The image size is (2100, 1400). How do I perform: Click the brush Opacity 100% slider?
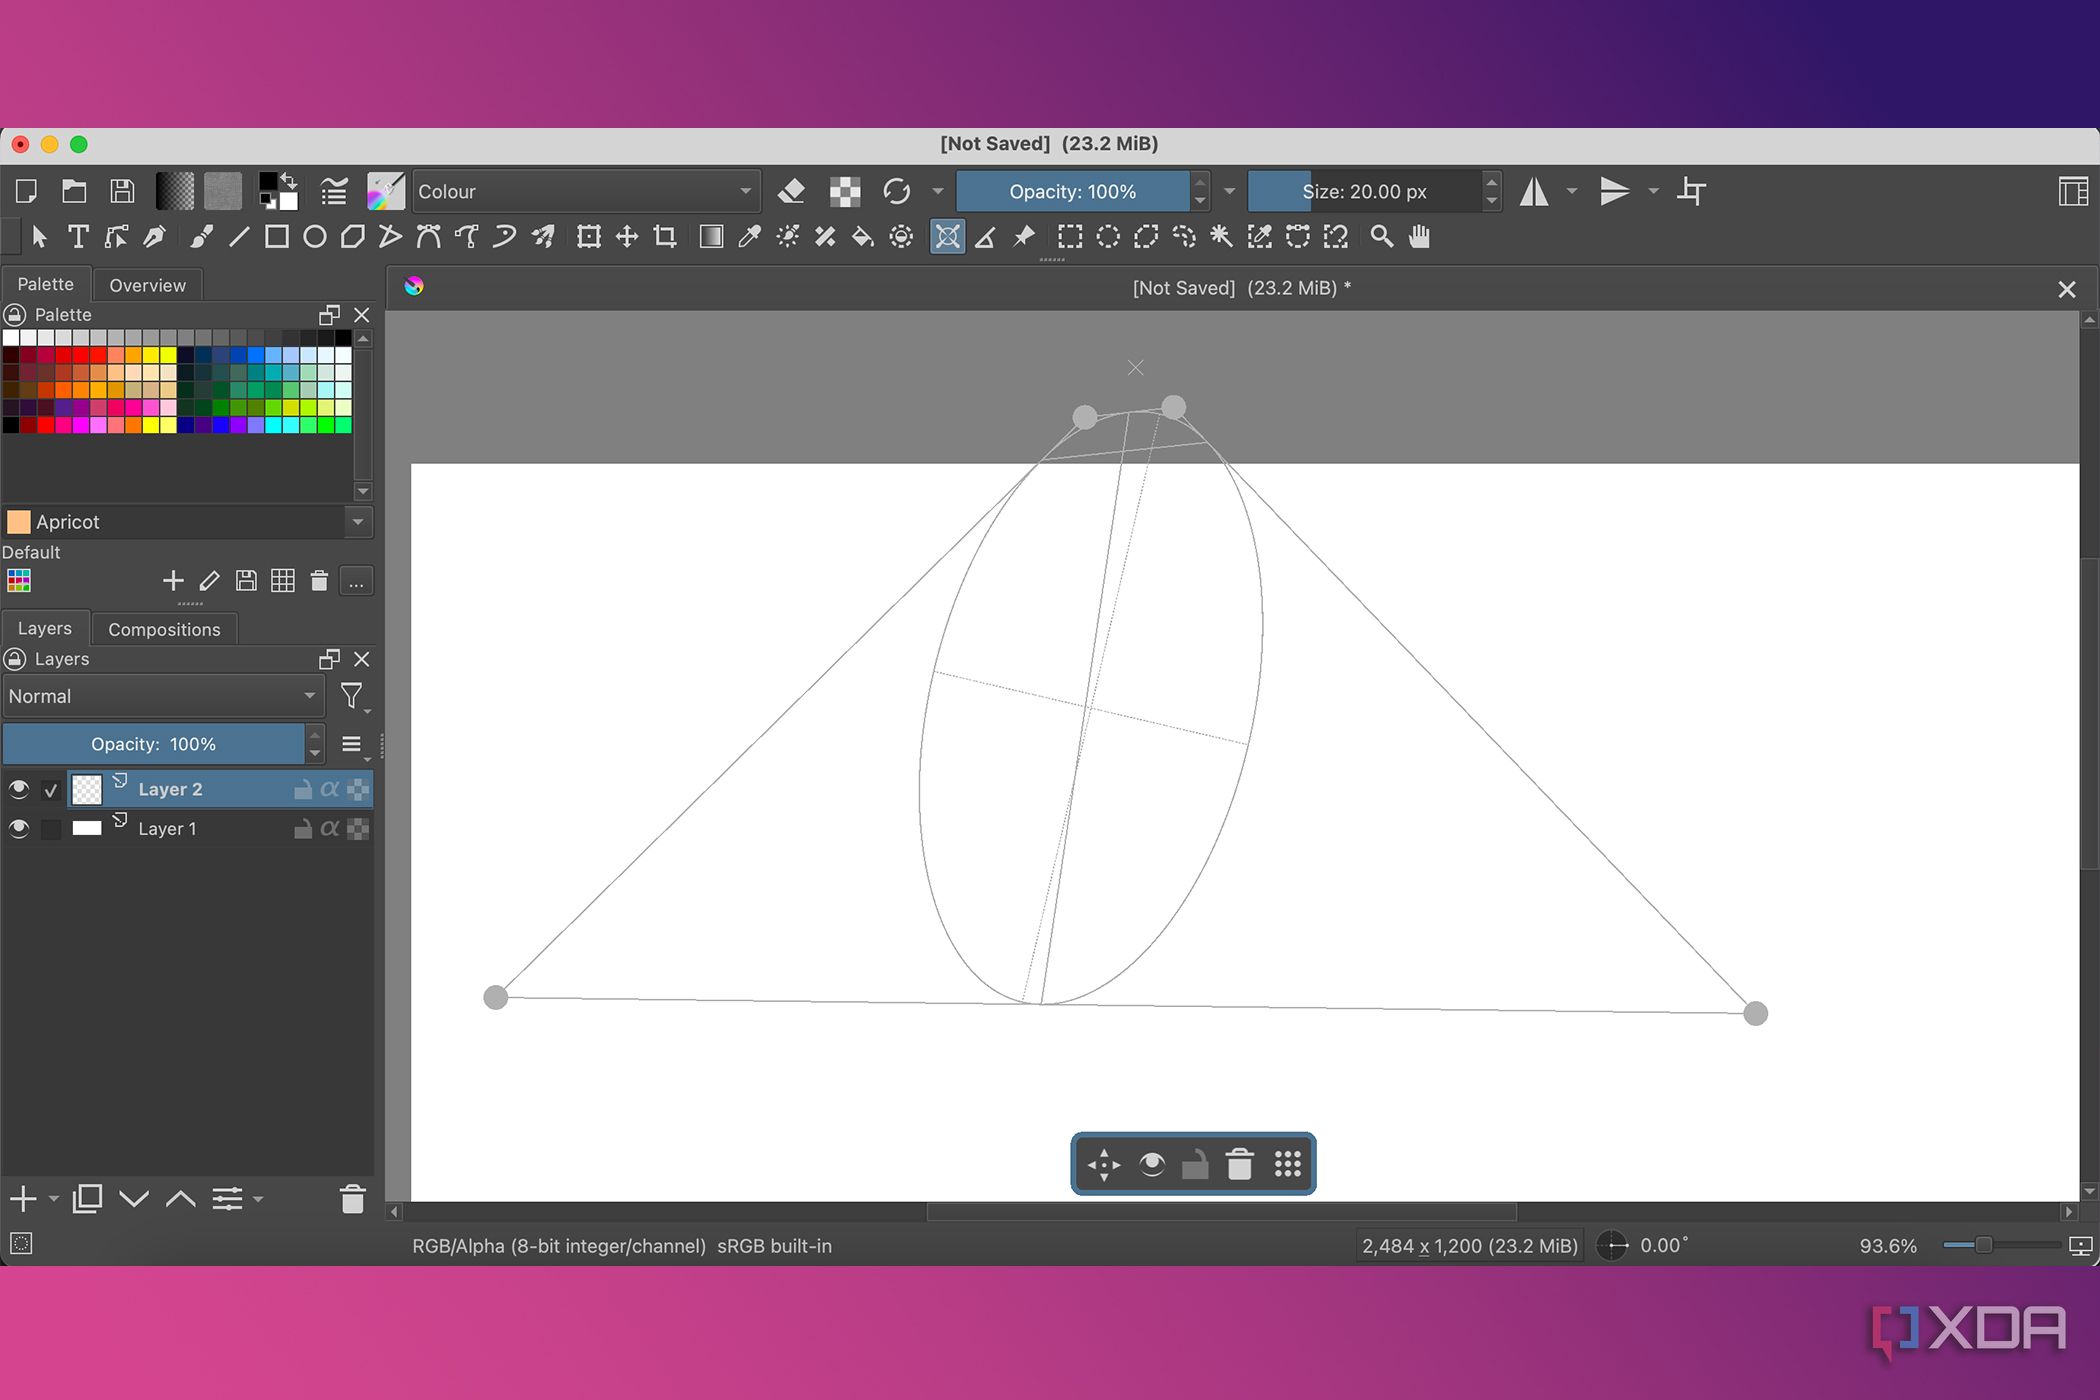pyautogui.click(x=1073, y=191)
